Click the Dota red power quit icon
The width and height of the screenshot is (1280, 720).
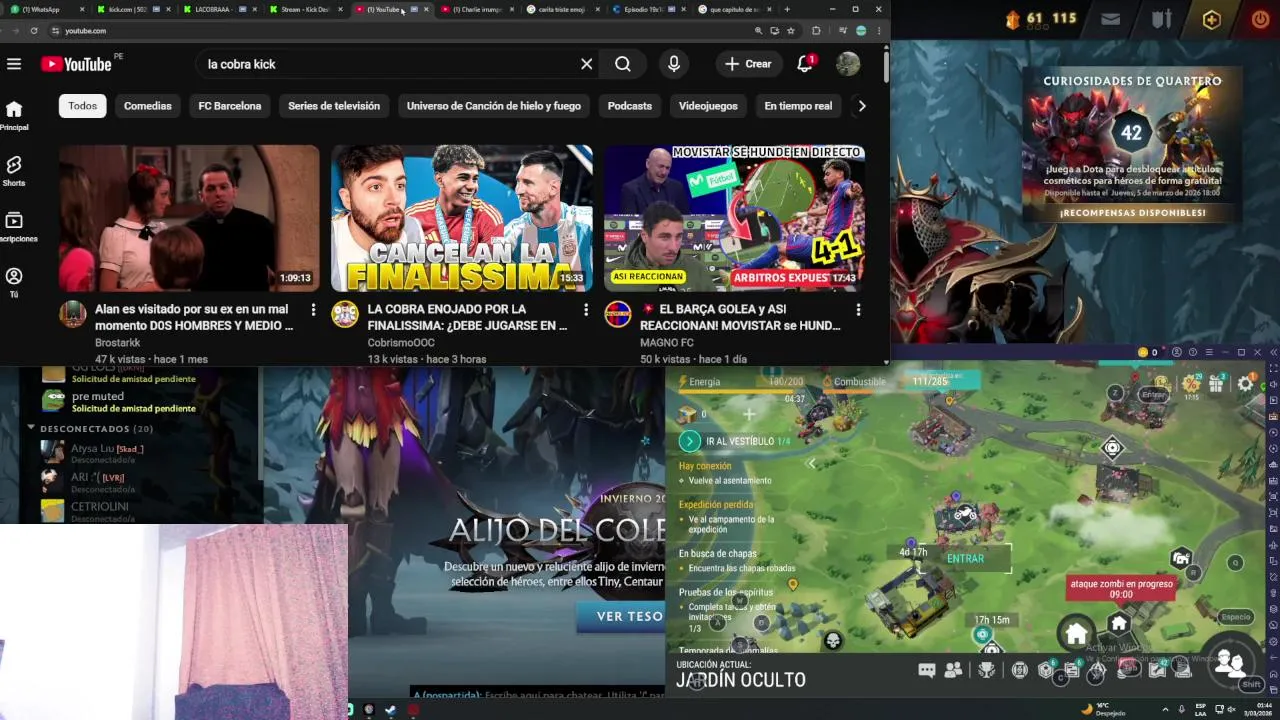[1259, 19]
